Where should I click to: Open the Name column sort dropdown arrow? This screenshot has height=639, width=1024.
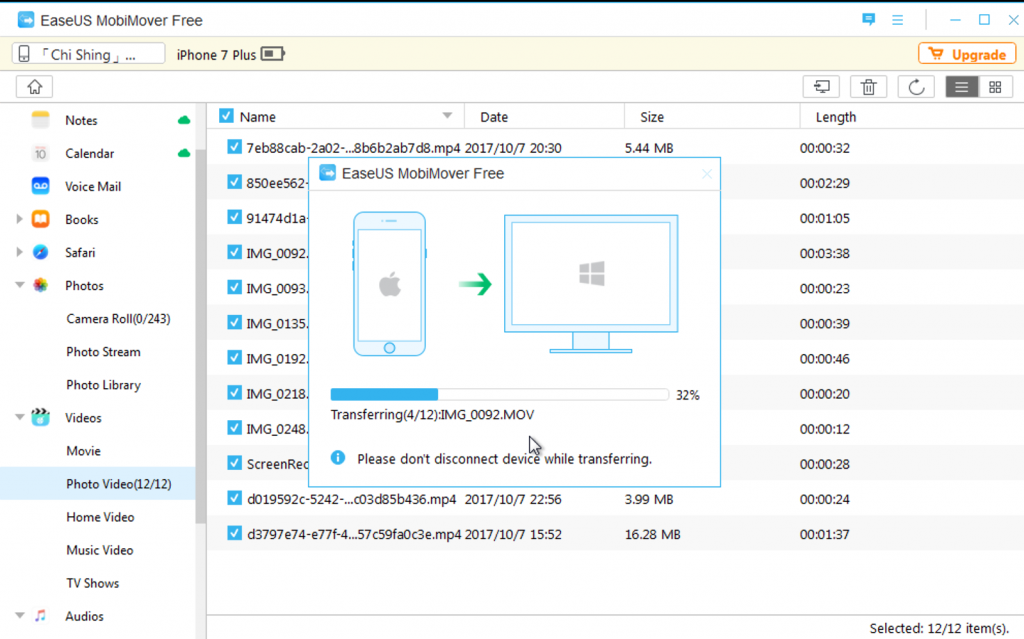click(447, 116)
